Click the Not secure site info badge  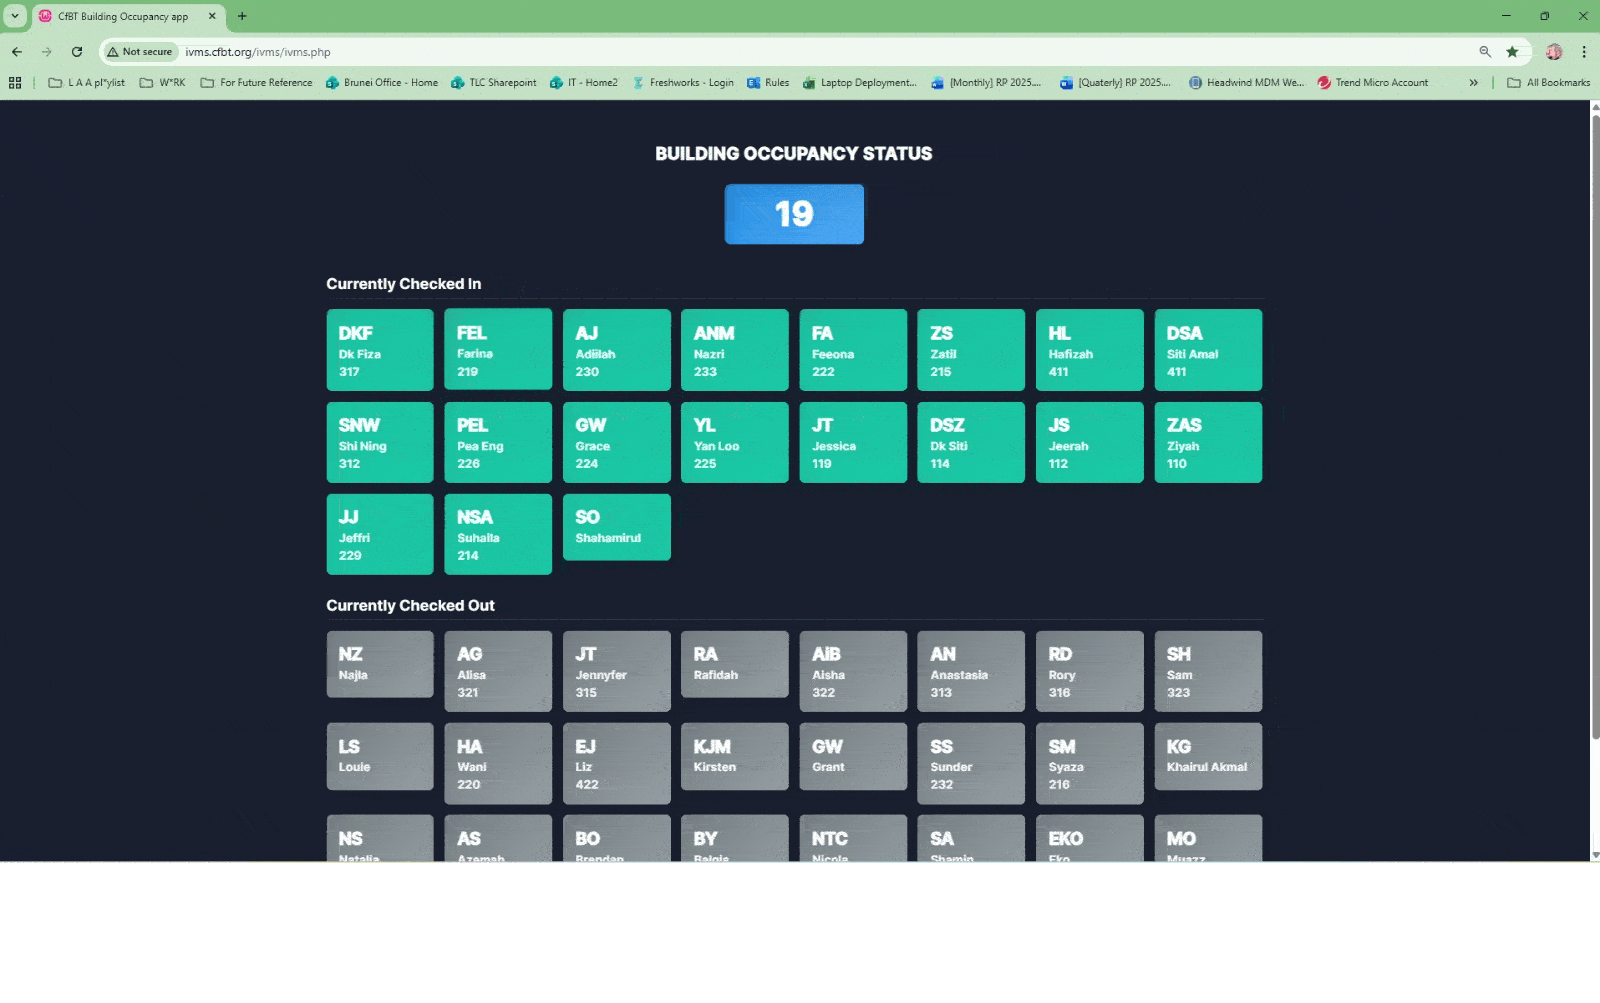point(140,52)
